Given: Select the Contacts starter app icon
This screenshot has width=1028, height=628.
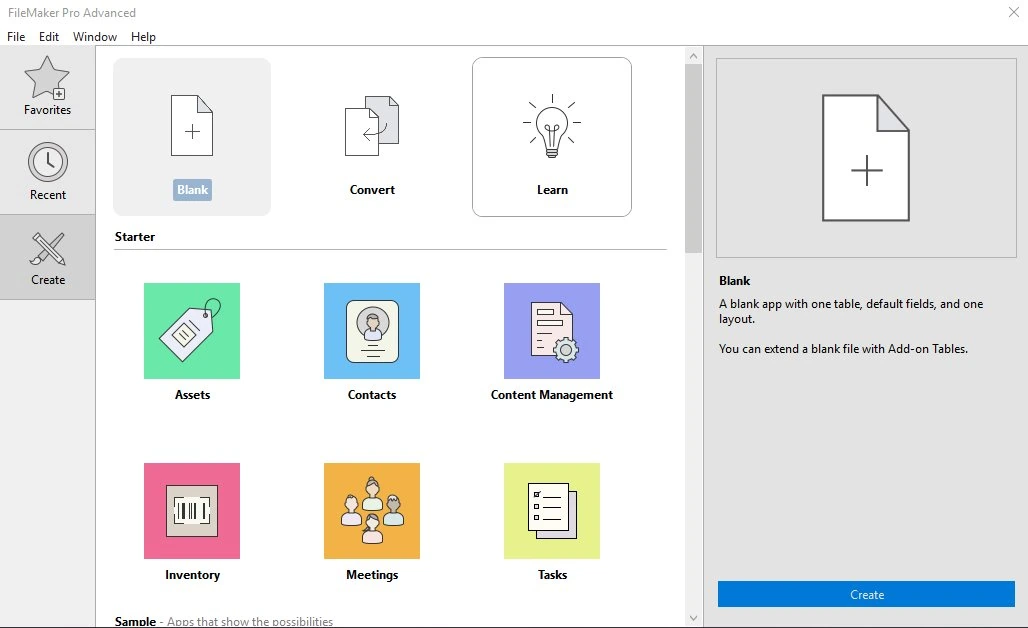Looking at the screenshot, I should (x=372, y=331).
